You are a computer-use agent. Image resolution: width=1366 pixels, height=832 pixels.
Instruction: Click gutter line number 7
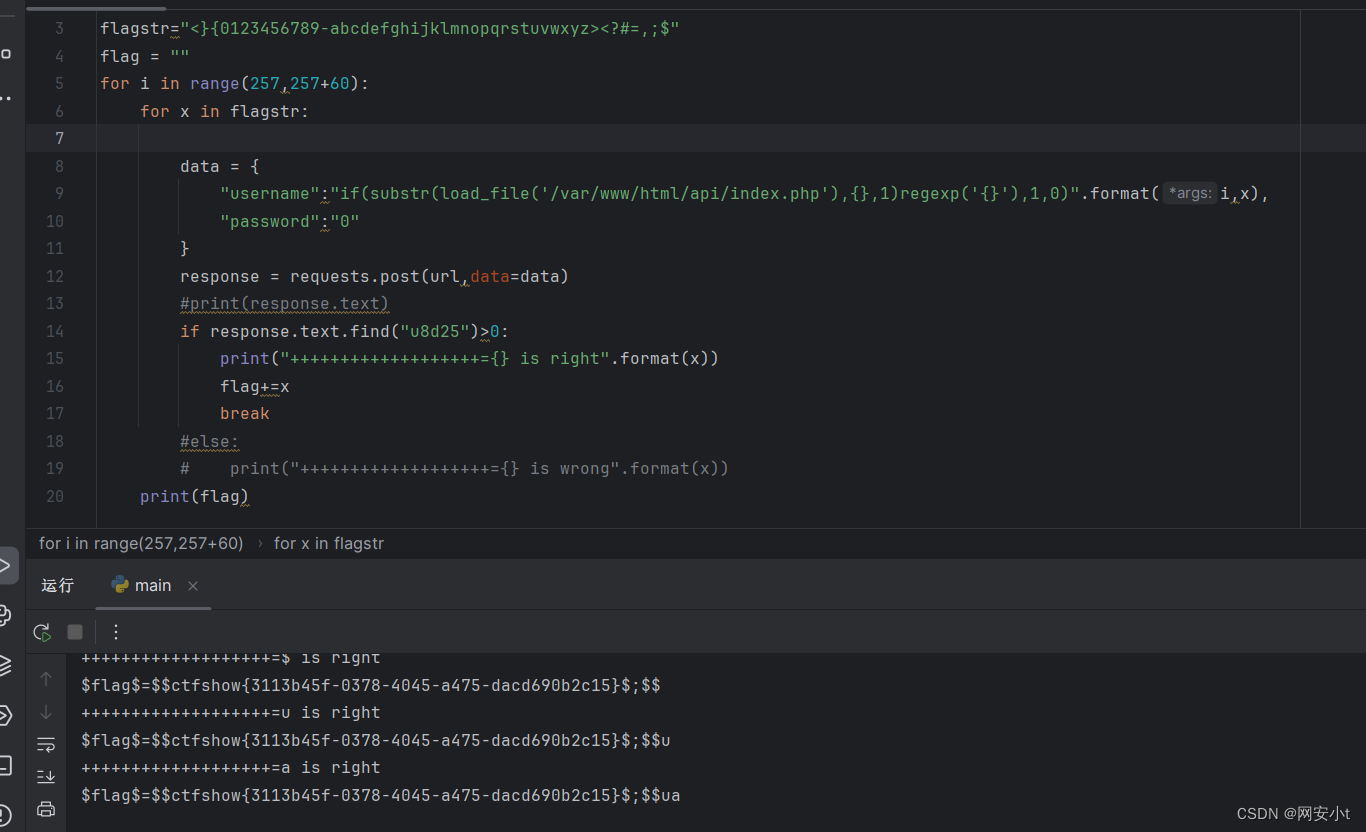(x=59, y=138)
